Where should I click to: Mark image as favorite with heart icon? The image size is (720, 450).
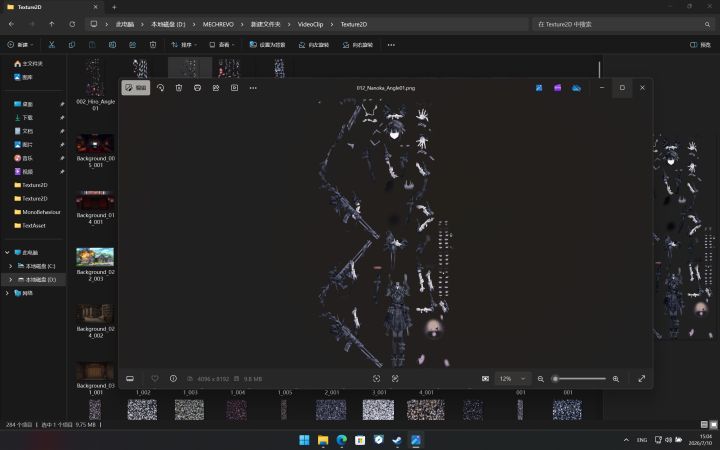click(155, 378)
